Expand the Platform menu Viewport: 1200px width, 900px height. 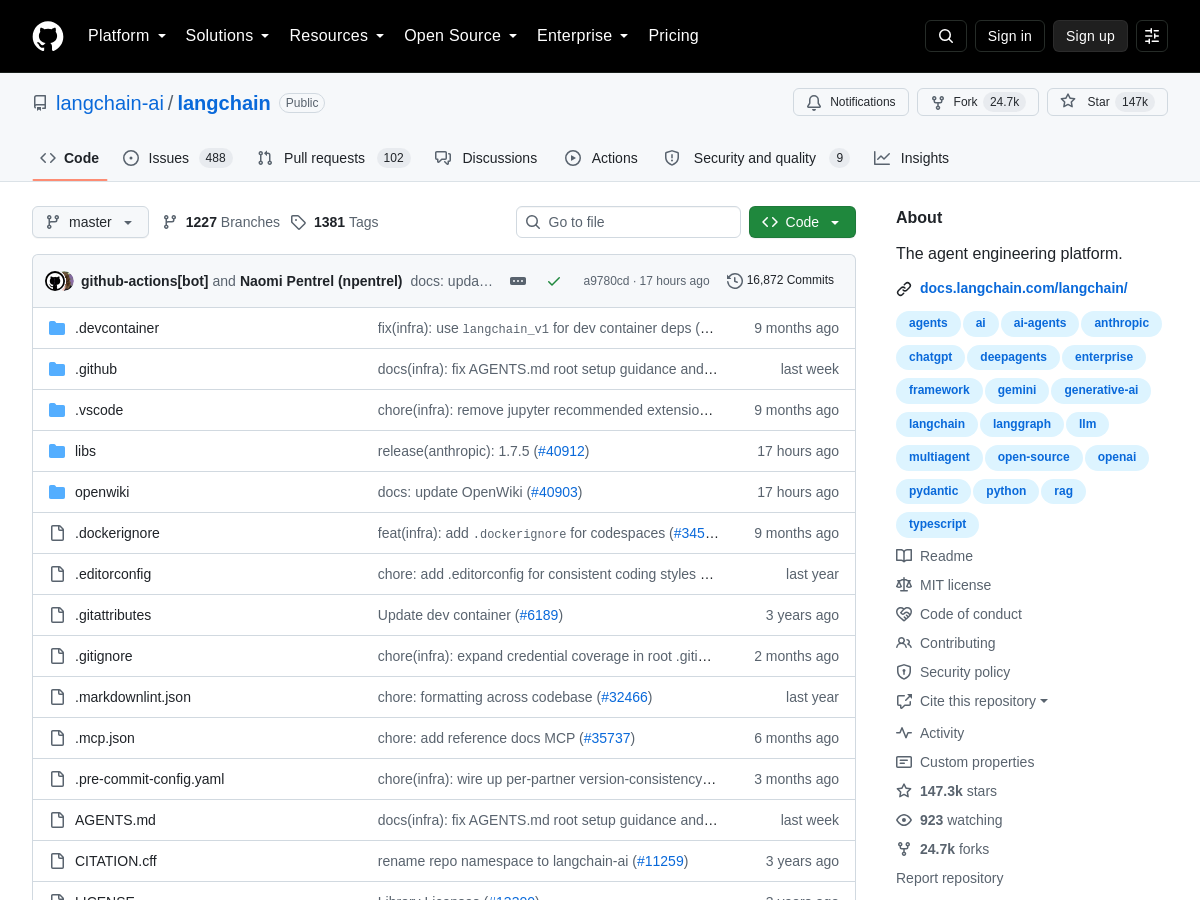pos(127,36)
